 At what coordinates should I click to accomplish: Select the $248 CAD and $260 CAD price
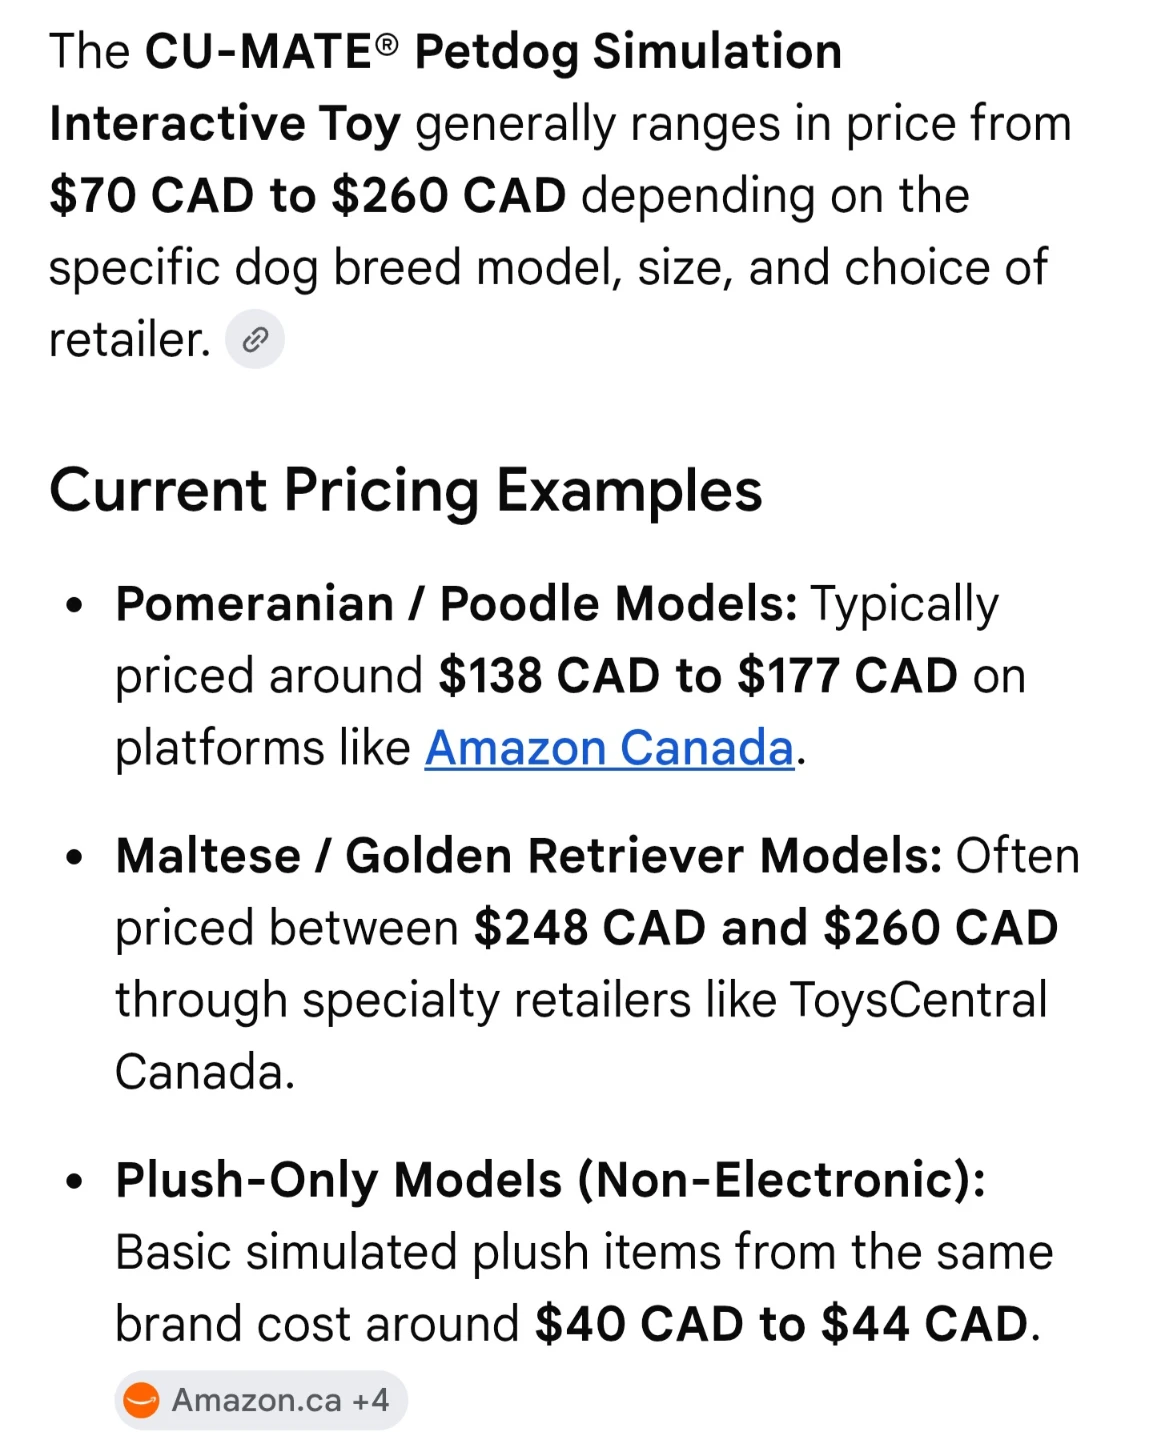click(766, 928)
